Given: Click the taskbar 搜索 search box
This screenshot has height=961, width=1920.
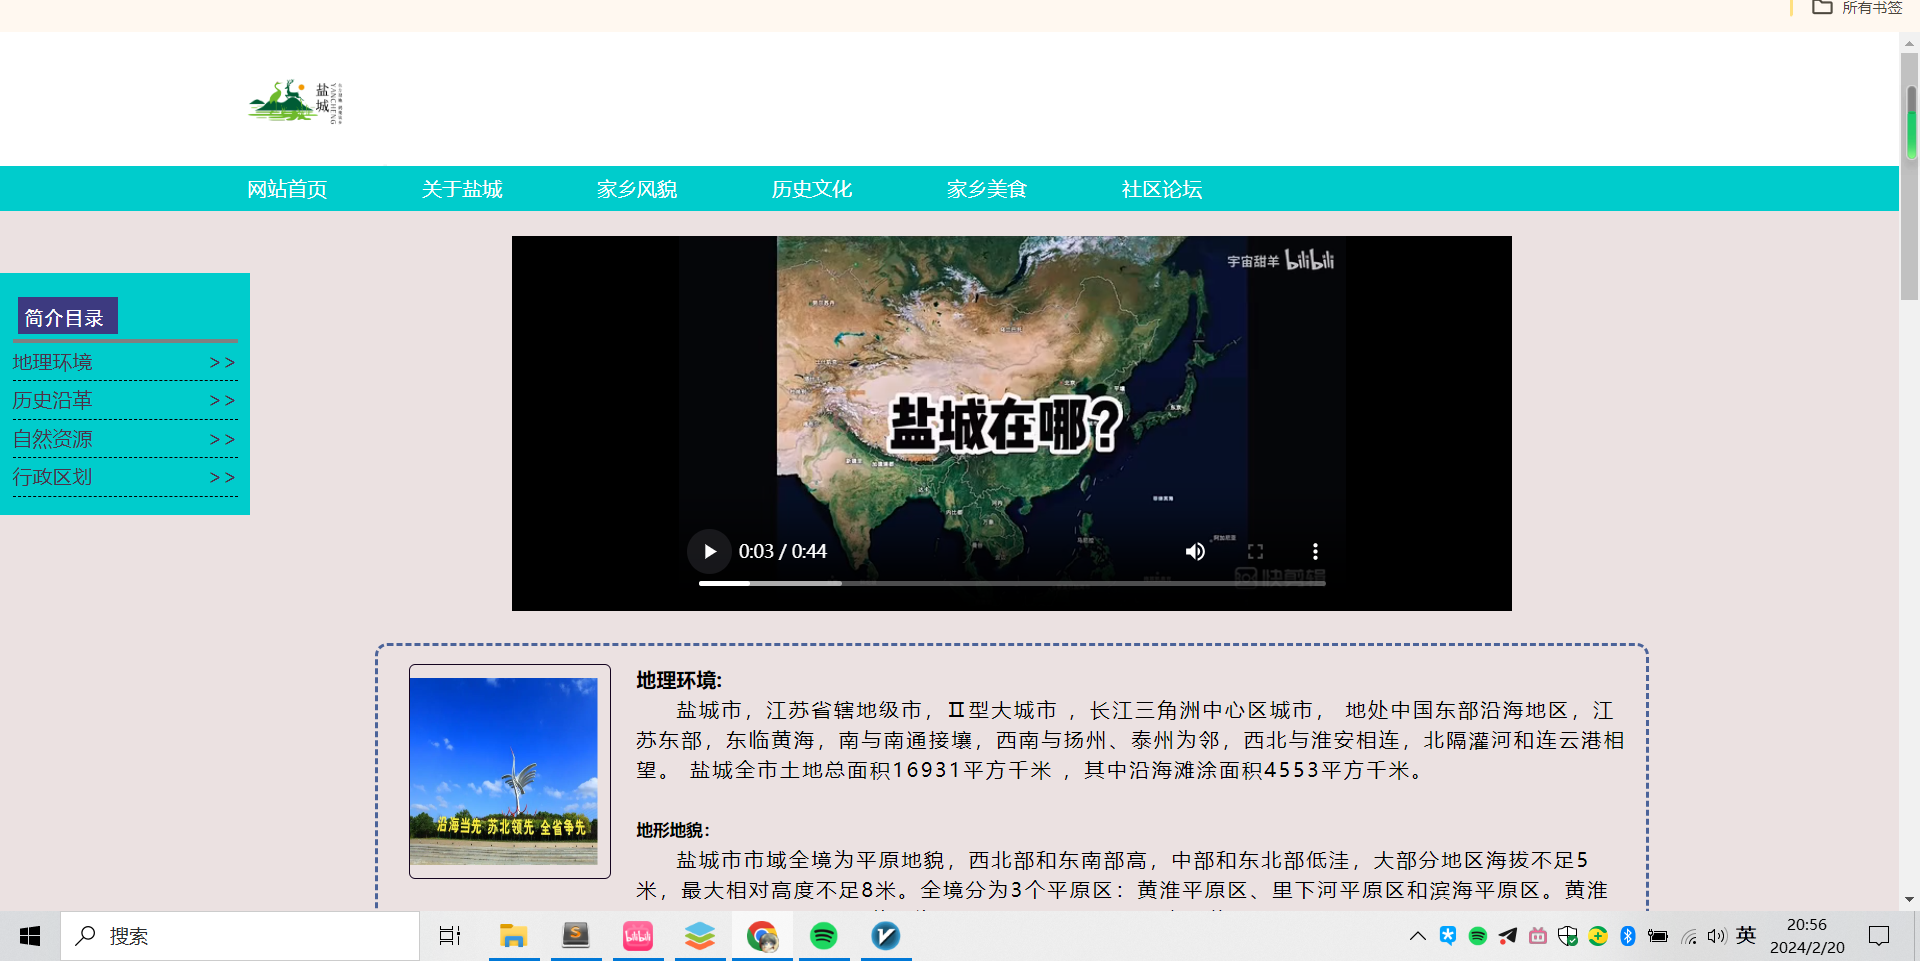Looking at the screenshot, I should 240,936.
